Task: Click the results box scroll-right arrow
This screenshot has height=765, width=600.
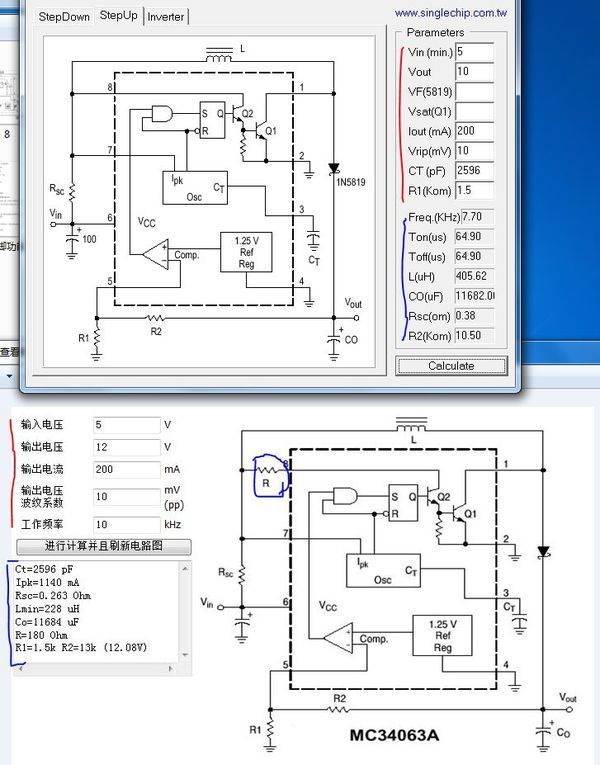Action: click(x=170, y=669)
